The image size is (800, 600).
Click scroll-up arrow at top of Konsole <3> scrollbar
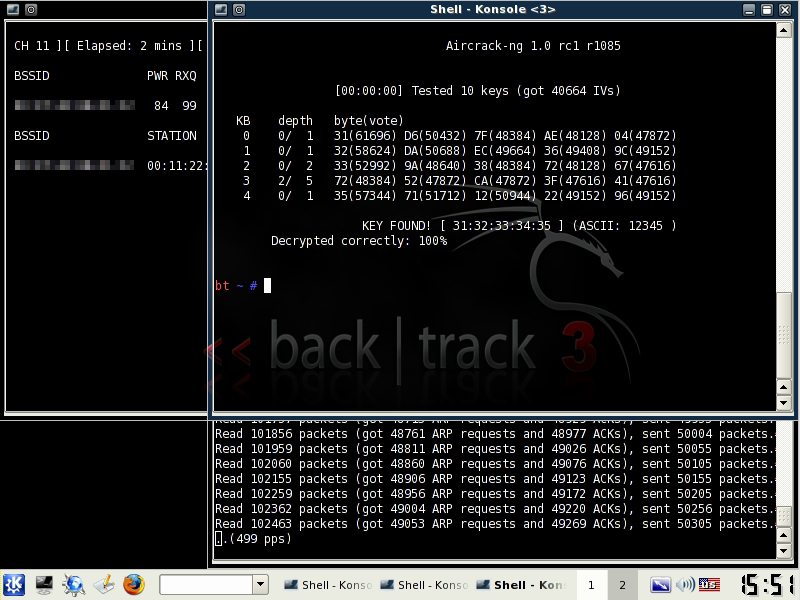[x=784, y=31]
